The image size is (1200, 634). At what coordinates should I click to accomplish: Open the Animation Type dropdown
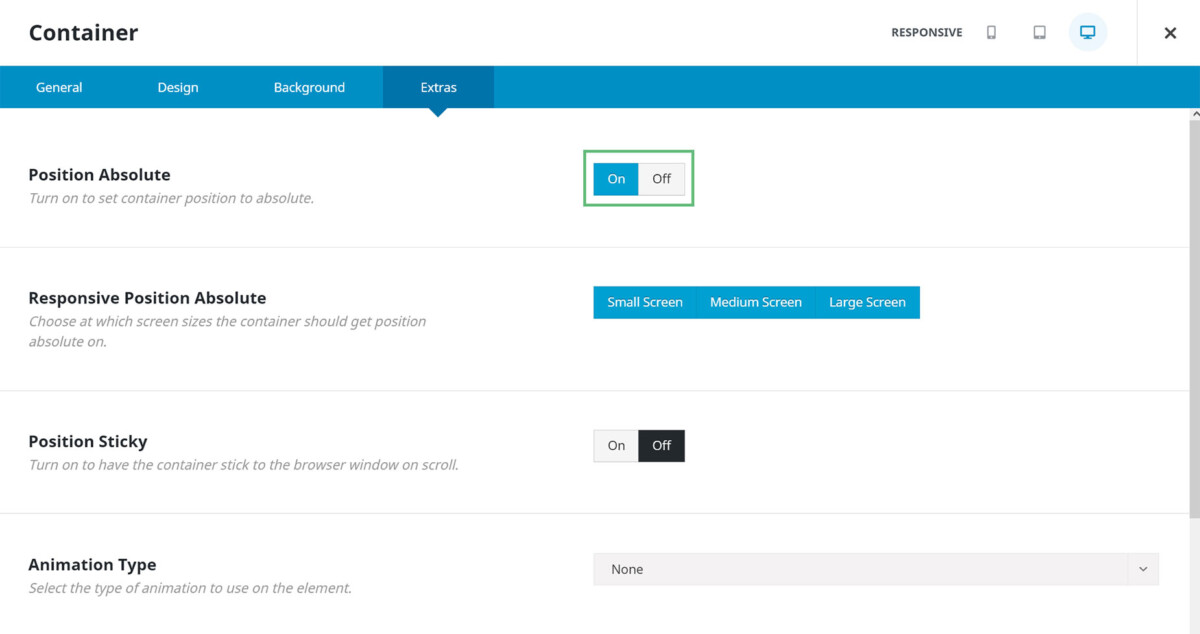[876, 568]
